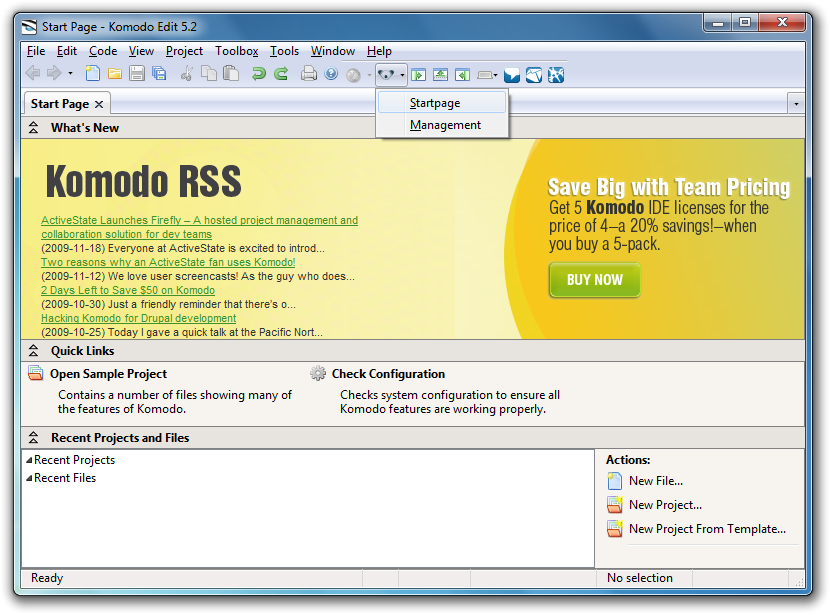Toggle the left pane visibility icon

tap(418, 75)
